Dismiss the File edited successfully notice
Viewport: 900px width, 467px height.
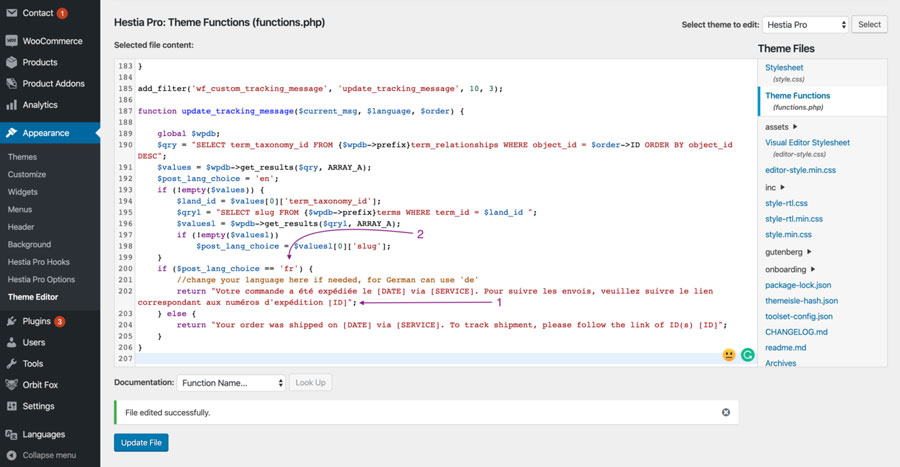tap(726, 412)
